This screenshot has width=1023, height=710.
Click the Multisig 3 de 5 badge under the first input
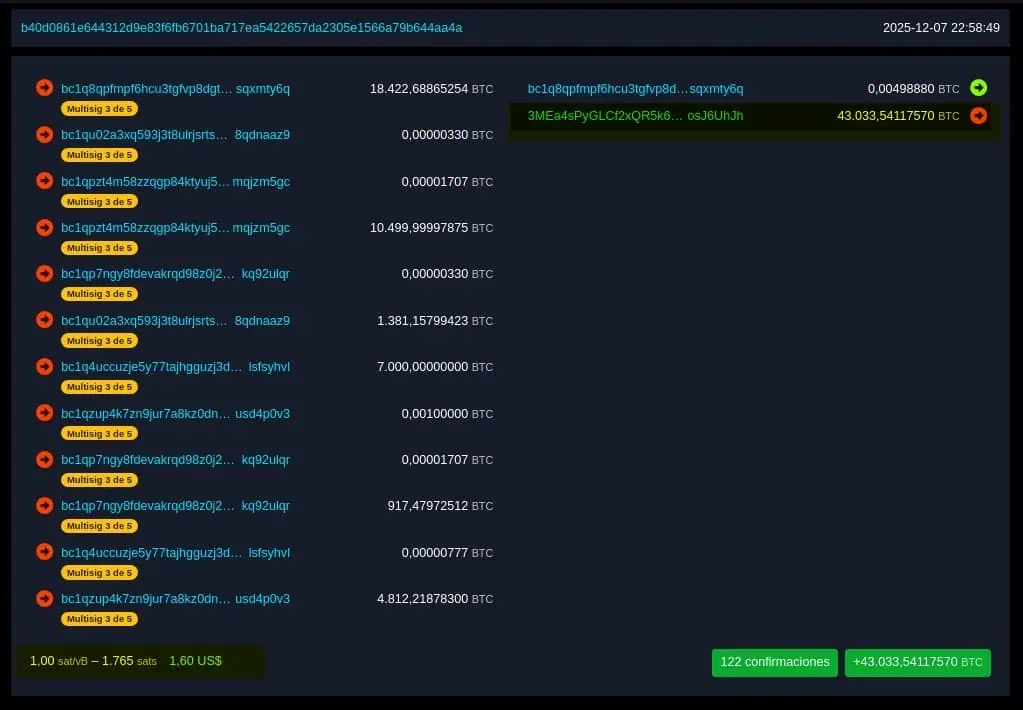tap(99, 108)
